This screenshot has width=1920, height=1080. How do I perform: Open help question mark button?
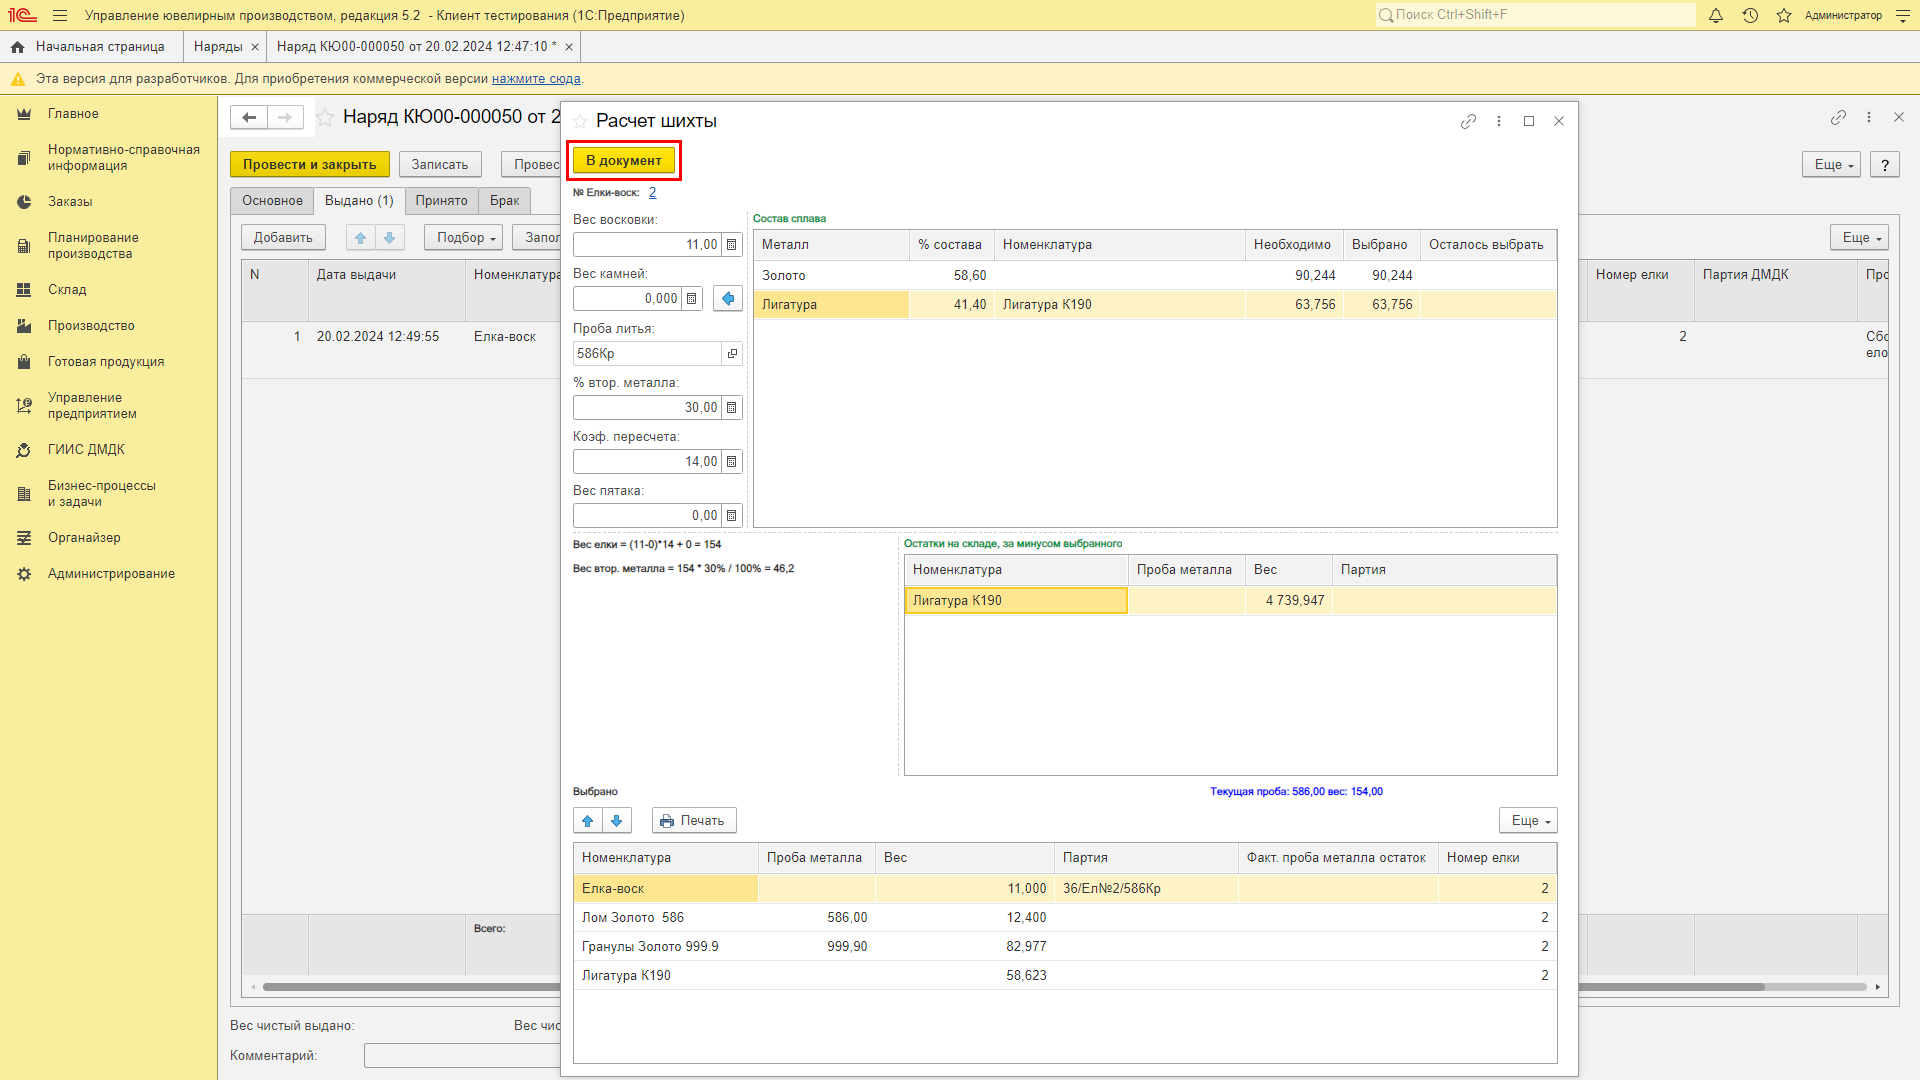(x=1885, y=165)
